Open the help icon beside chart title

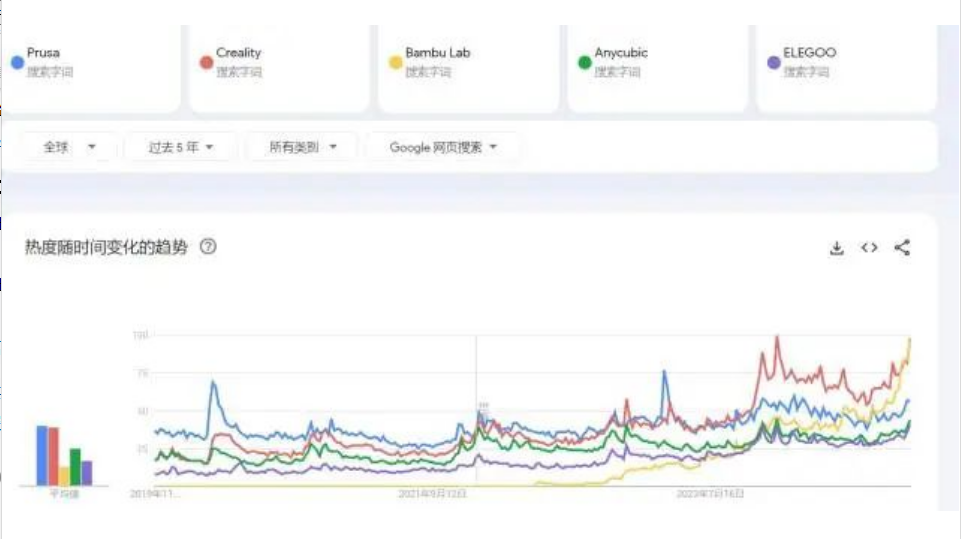point(208,247)
